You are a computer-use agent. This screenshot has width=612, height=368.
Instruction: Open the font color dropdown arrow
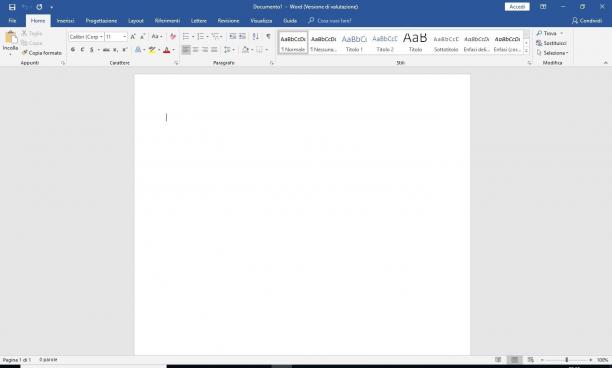174,50
